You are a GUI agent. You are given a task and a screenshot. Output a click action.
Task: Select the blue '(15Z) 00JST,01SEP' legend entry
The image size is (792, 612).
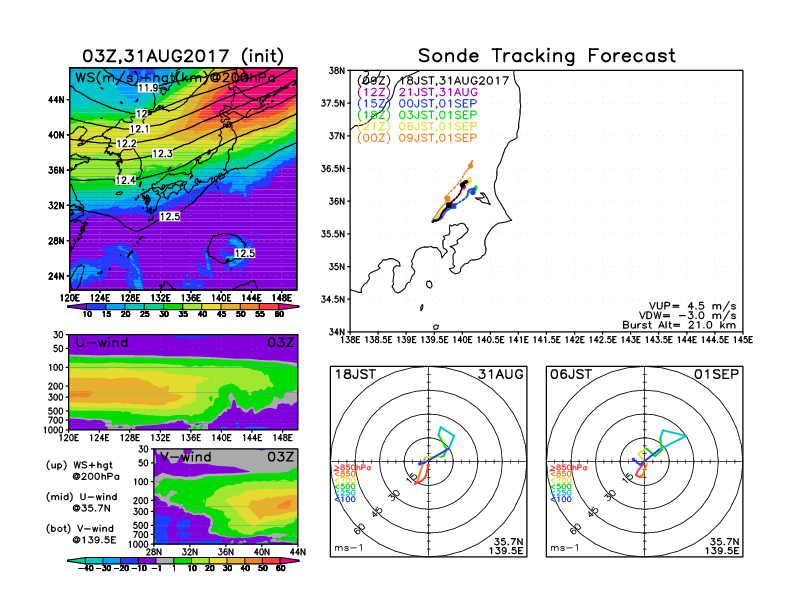417,104
